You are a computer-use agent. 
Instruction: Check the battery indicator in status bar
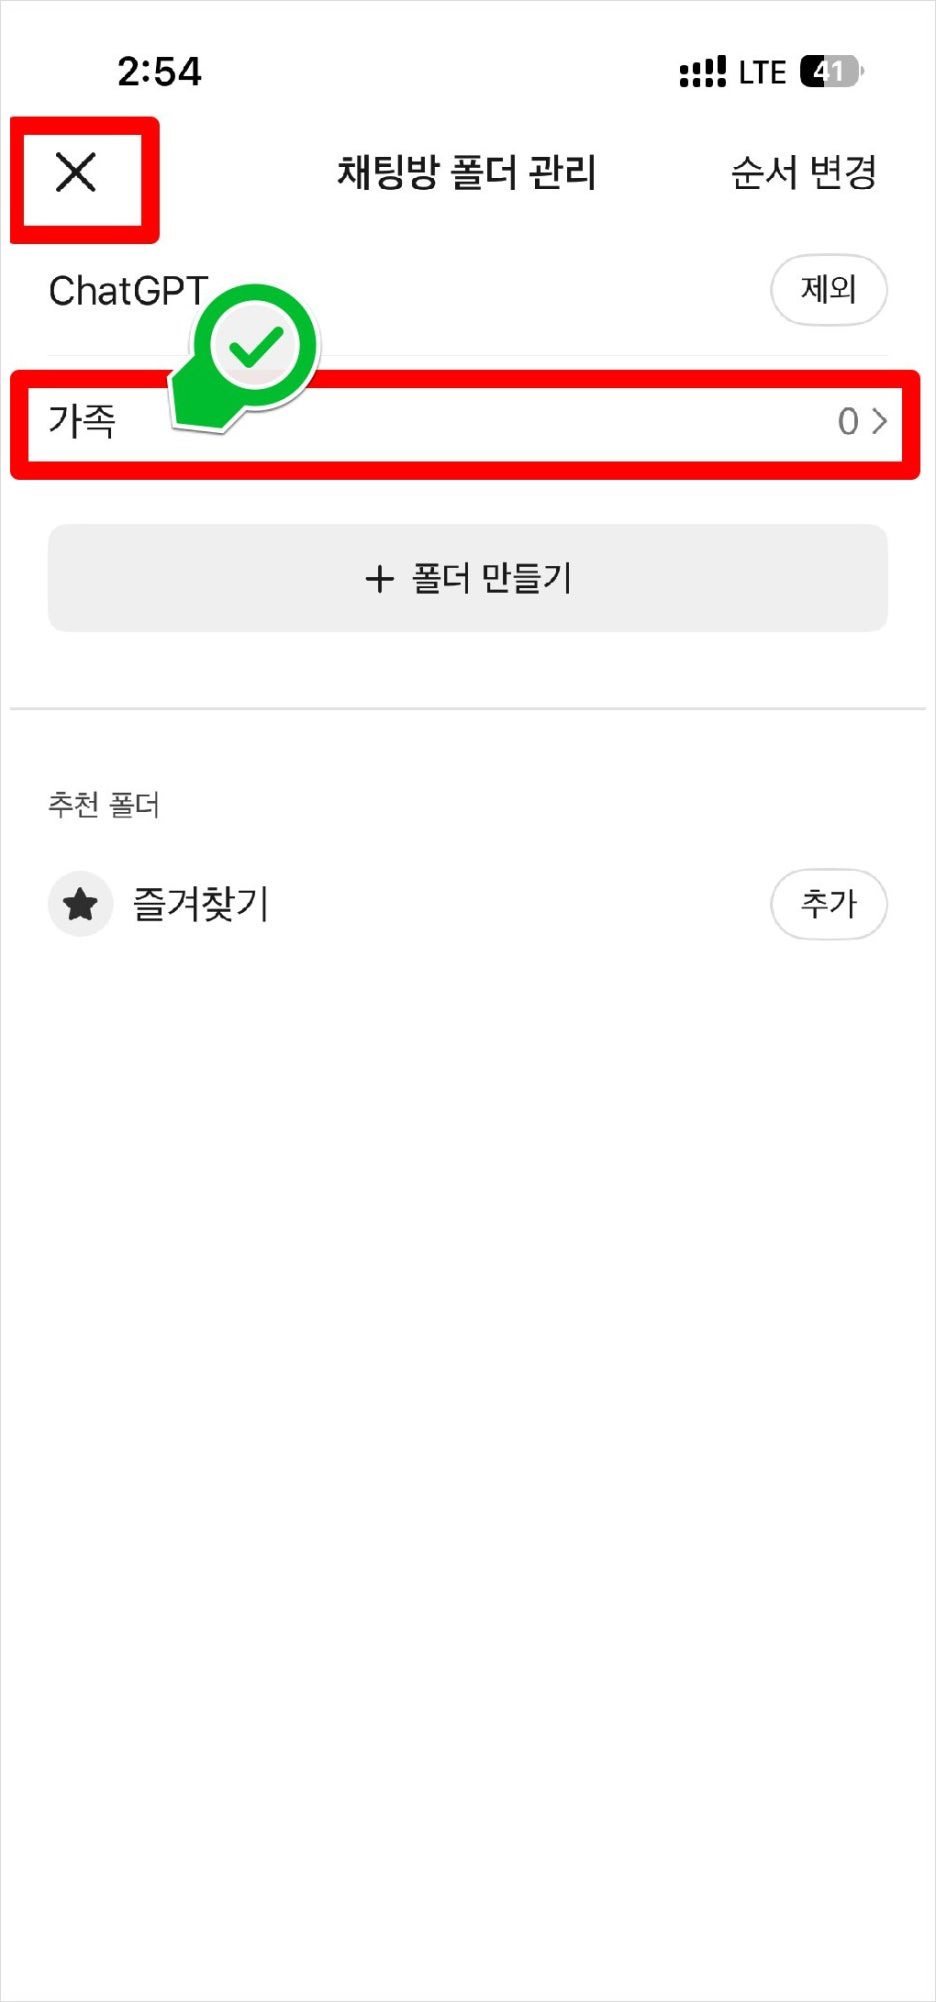[x=831, y=72]
